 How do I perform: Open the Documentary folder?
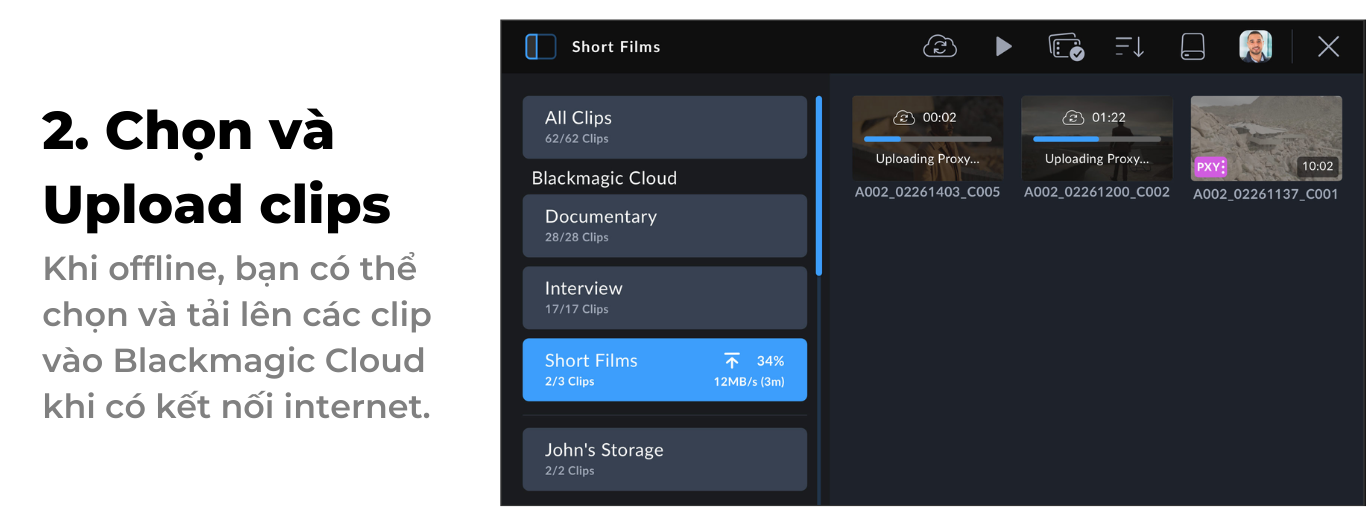(664, 226)
